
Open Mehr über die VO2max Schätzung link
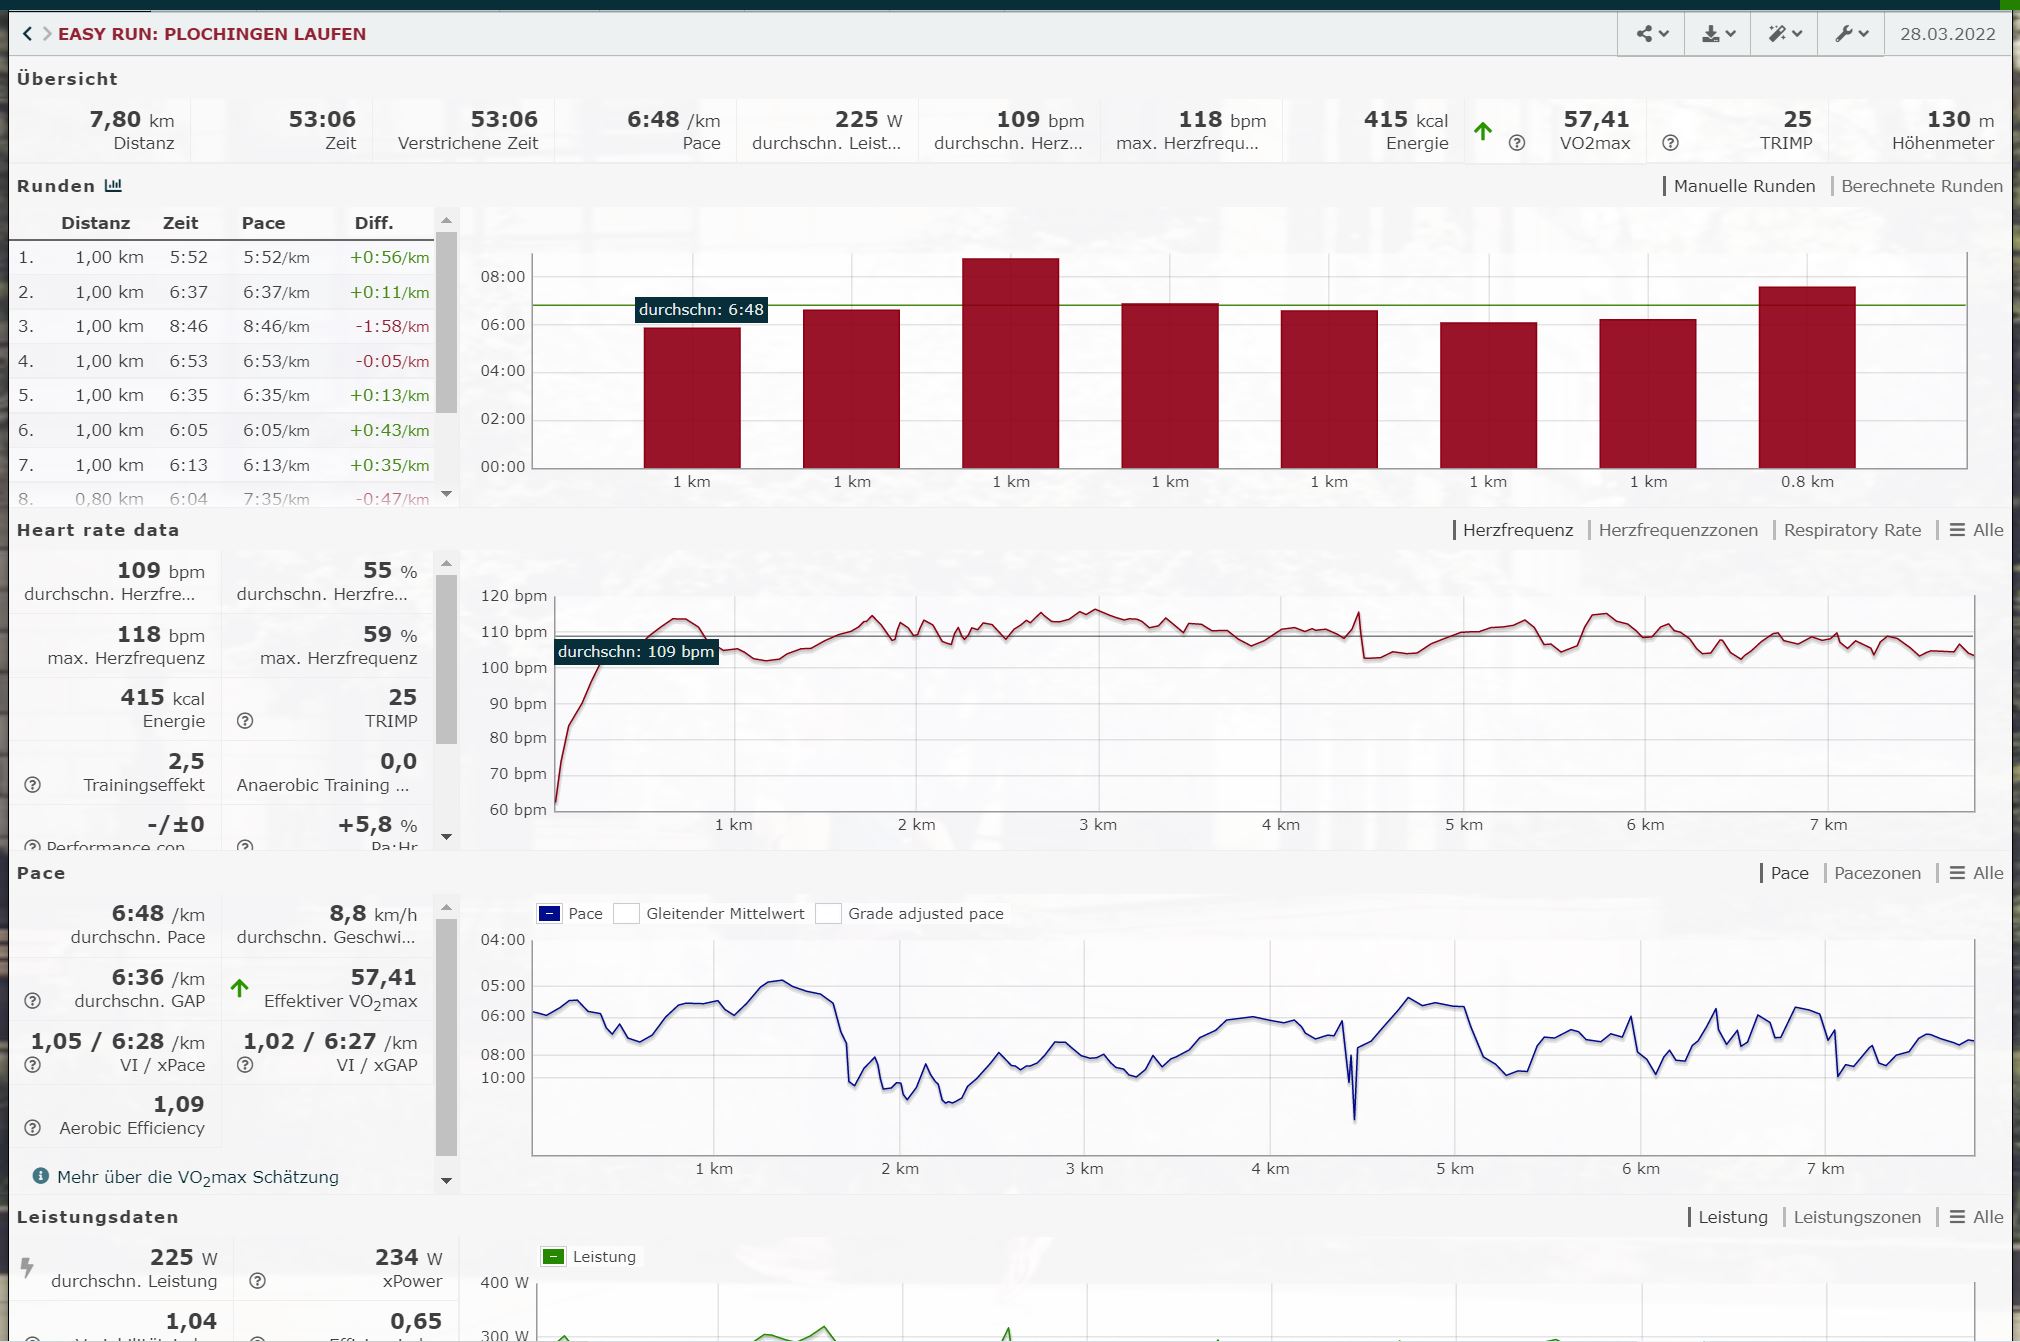197,1177
